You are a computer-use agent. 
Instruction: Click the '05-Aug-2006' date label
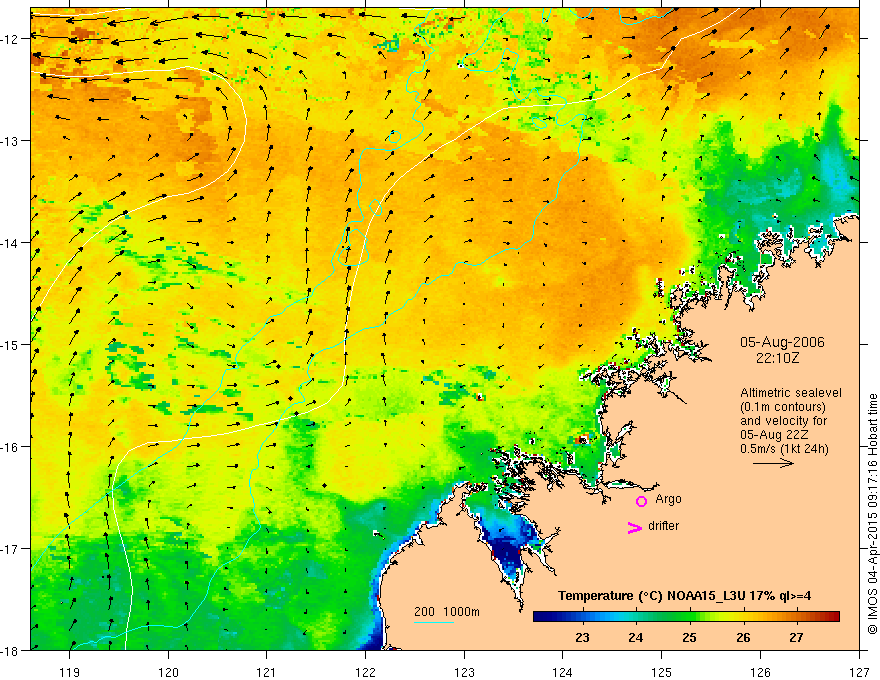[782, 342]
